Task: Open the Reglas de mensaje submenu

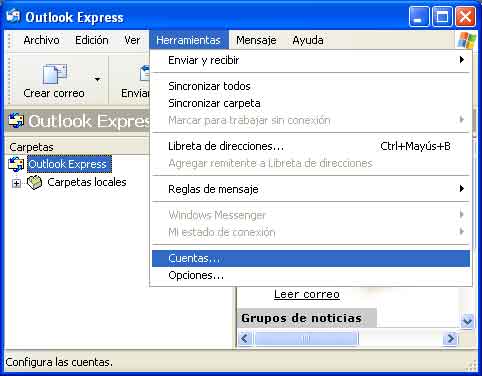Action: pyautogui.click(x=311, y=189)
